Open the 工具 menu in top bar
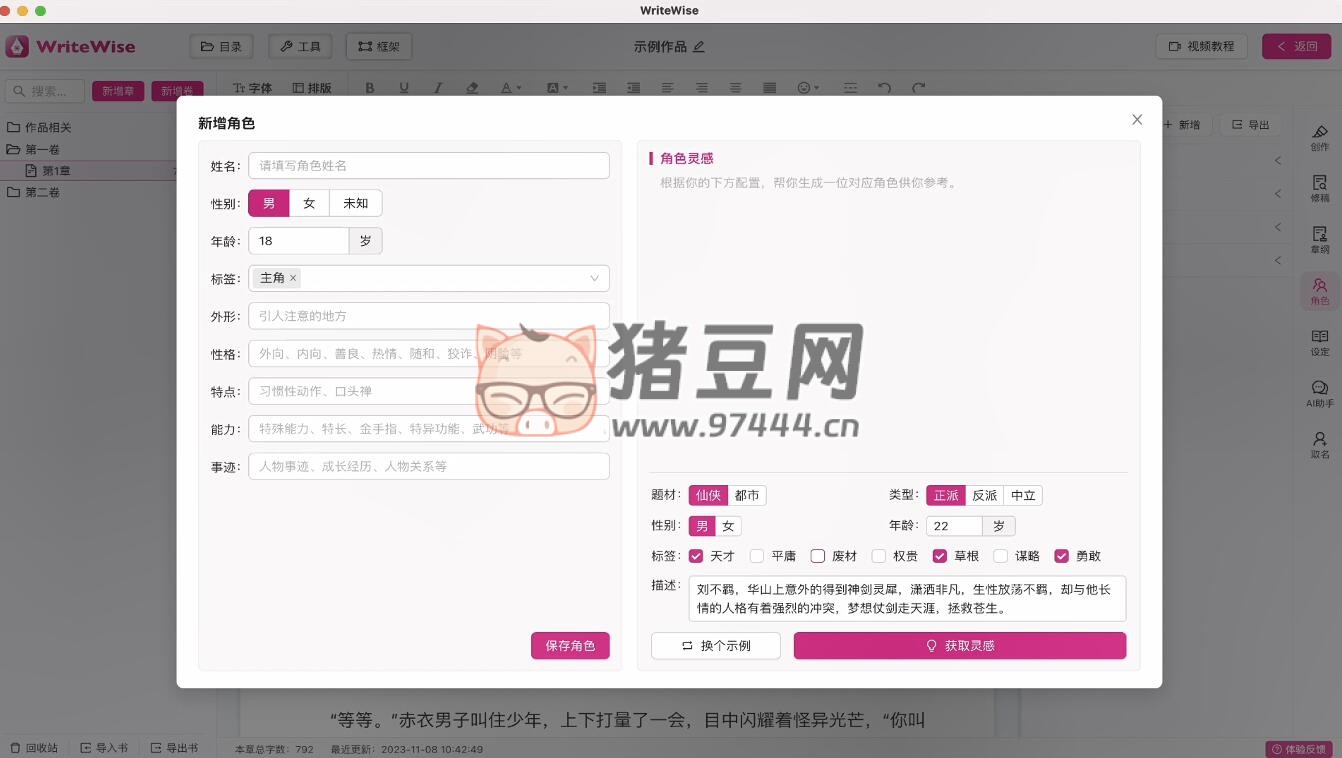The width and height of the screenshot is (1342, 758). (300, 46)
